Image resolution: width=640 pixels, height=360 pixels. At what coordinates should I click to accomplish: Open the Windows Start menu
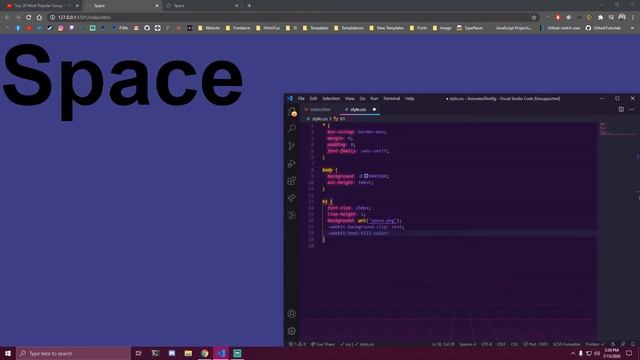[x=8, y=353]
